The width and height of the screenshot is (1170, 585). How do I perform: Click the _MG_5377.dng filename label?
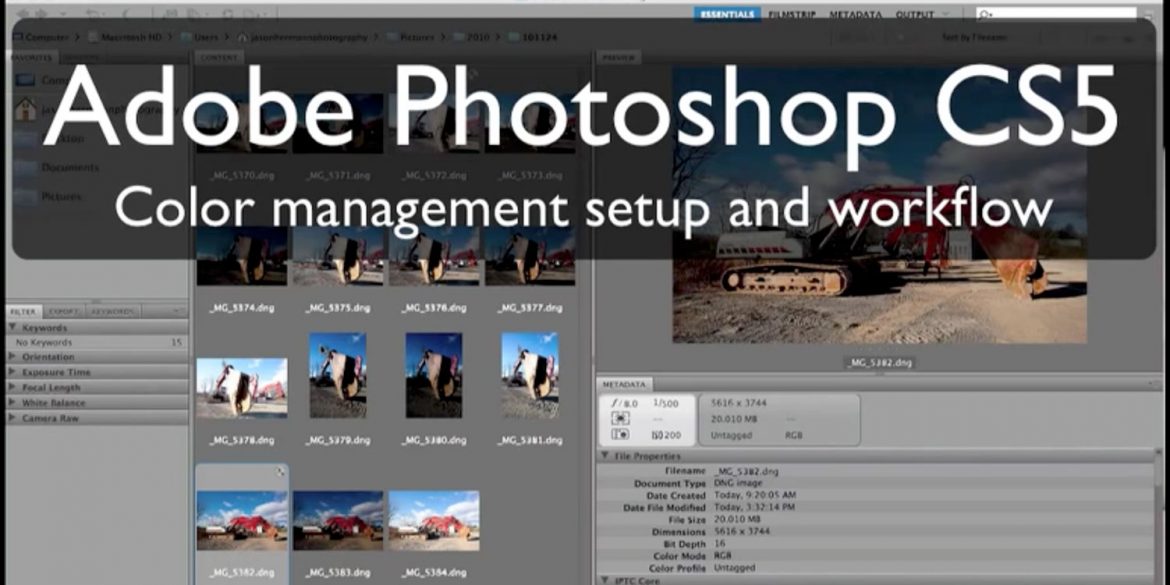pos(530,307)
